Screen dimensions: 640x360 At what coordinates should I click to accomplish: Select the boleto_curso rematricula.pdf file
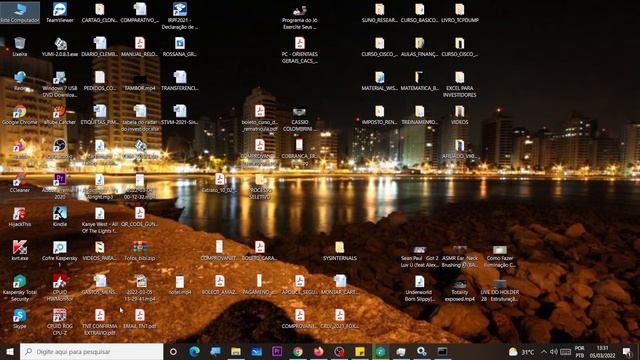pyautogui.click(x=260, y=118)
